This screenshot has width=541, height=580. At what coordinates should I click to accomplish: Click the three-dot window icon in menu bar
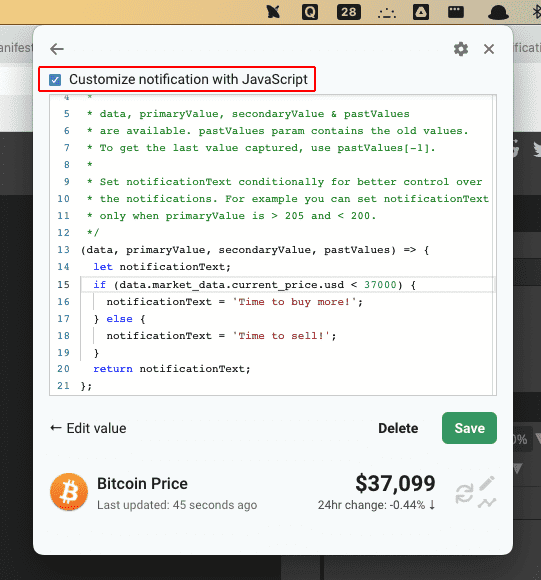point(456,11)
